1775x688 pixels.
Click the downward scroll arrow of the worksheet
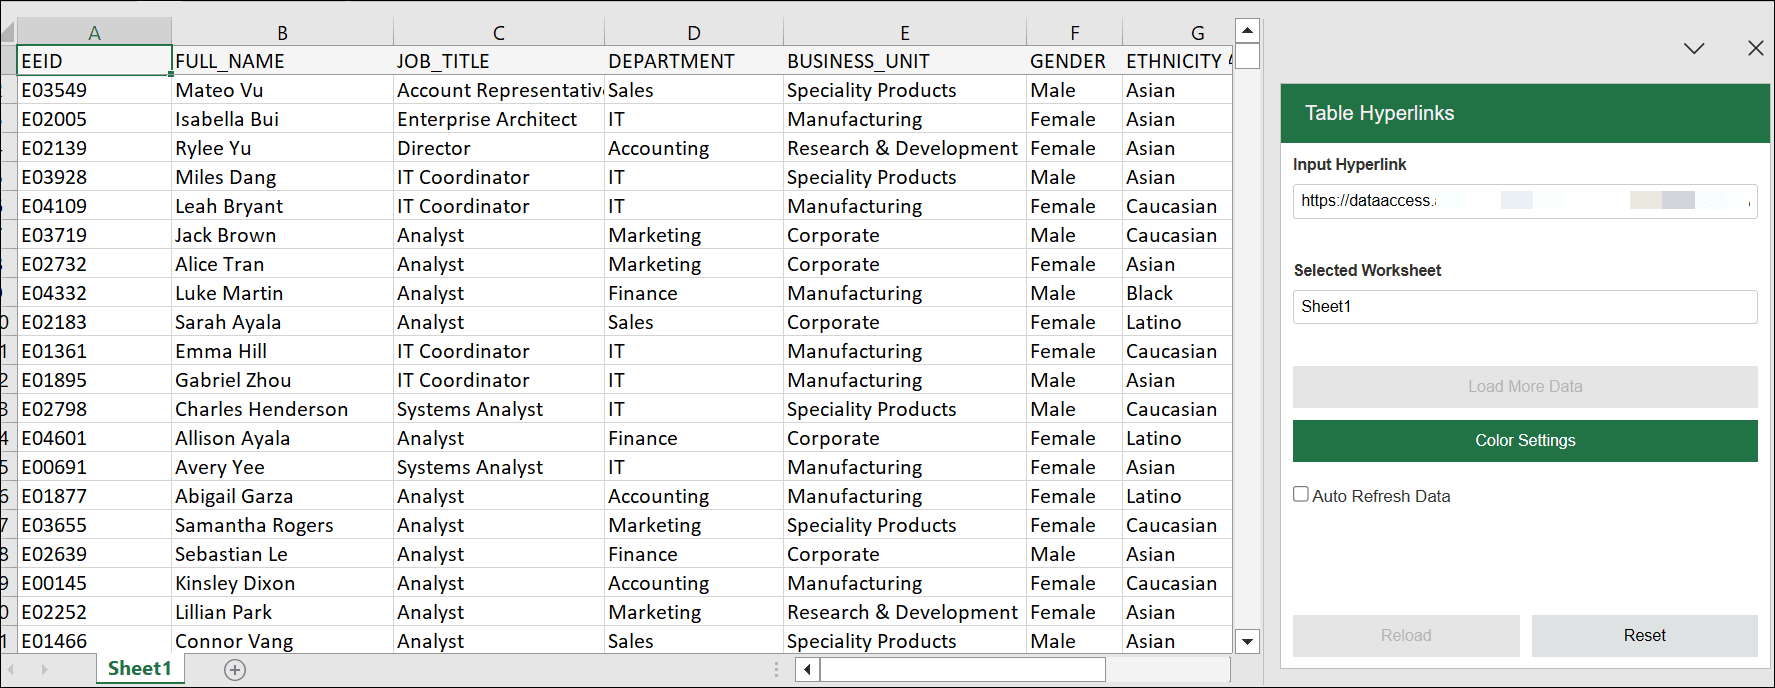point(1247,640)
